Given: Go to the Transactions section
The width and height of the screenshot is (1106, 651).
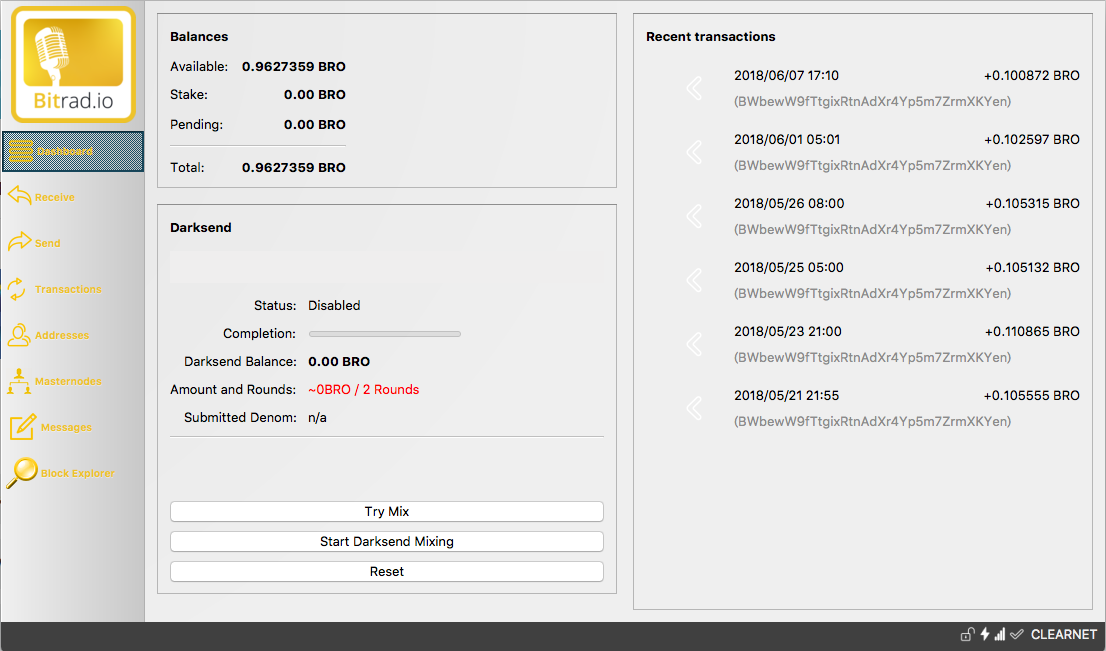Looking at the screenshot, I should click(67, 289).
